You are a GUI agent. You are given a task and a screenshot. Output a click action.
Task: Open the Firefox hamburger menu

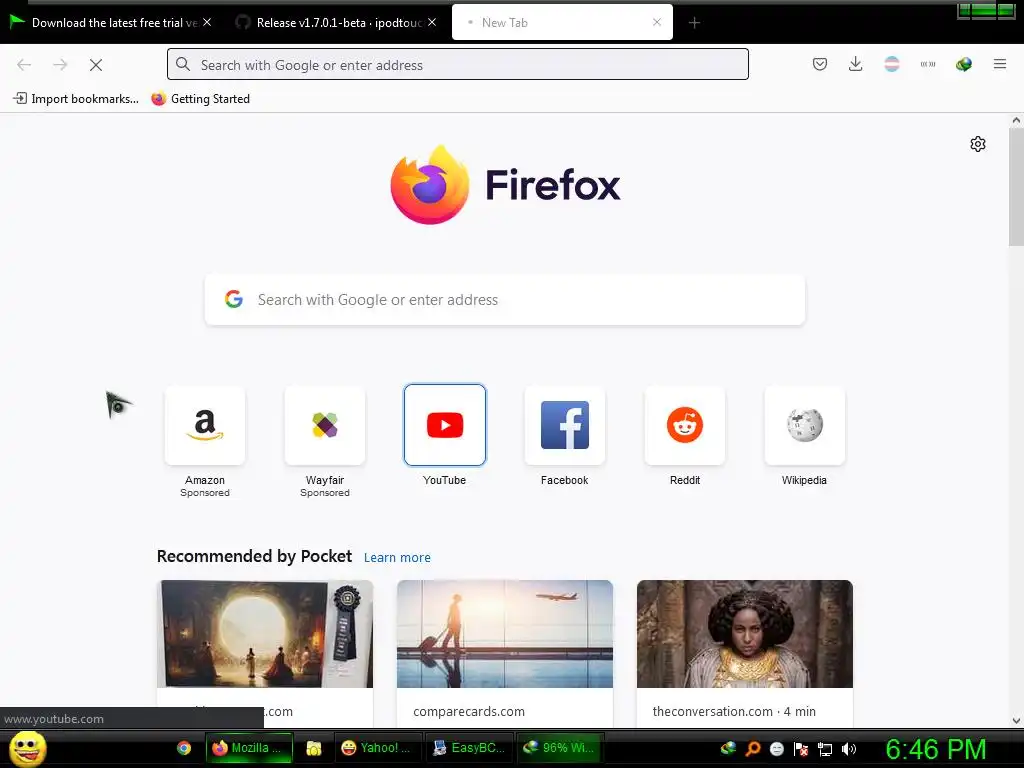[x=999, y=64]
